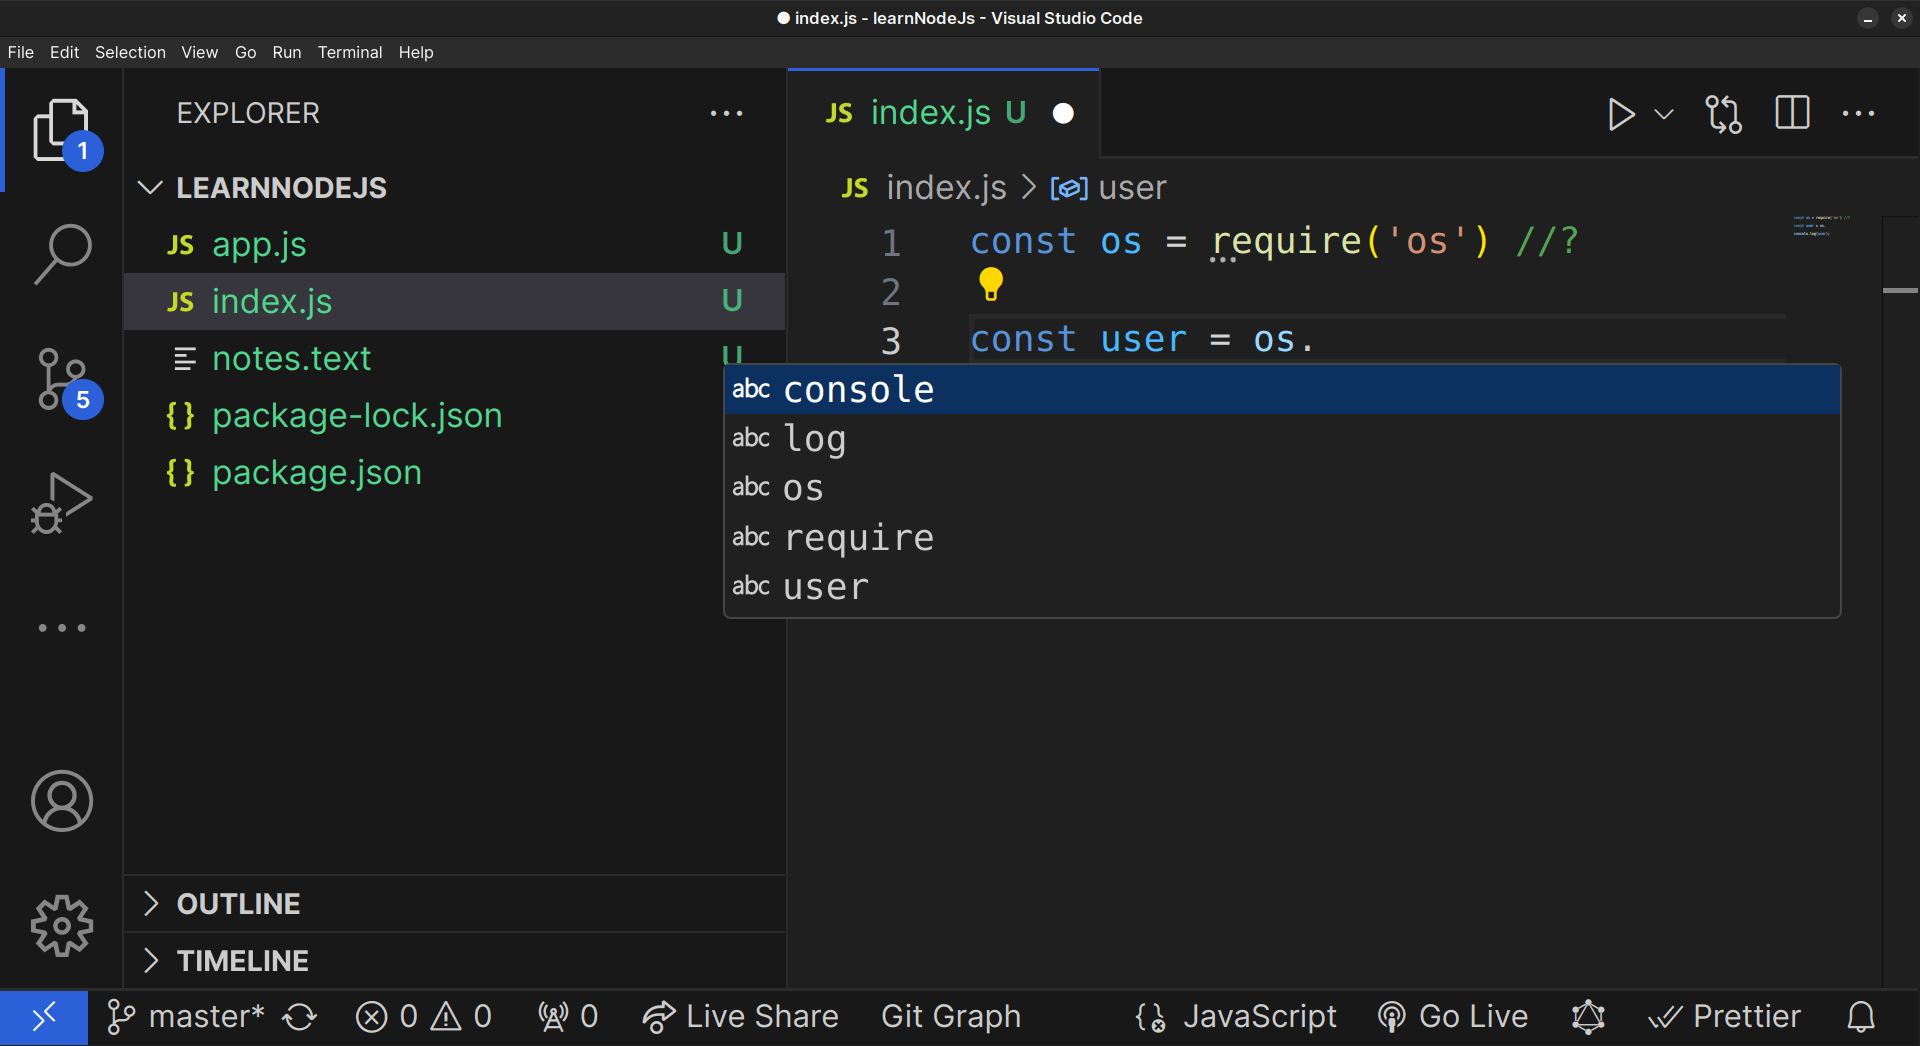Viewport: 1920px width, 1046px height.
Task: Toggle the Explorer view sidebar
Action: click(x=62, y=130)
